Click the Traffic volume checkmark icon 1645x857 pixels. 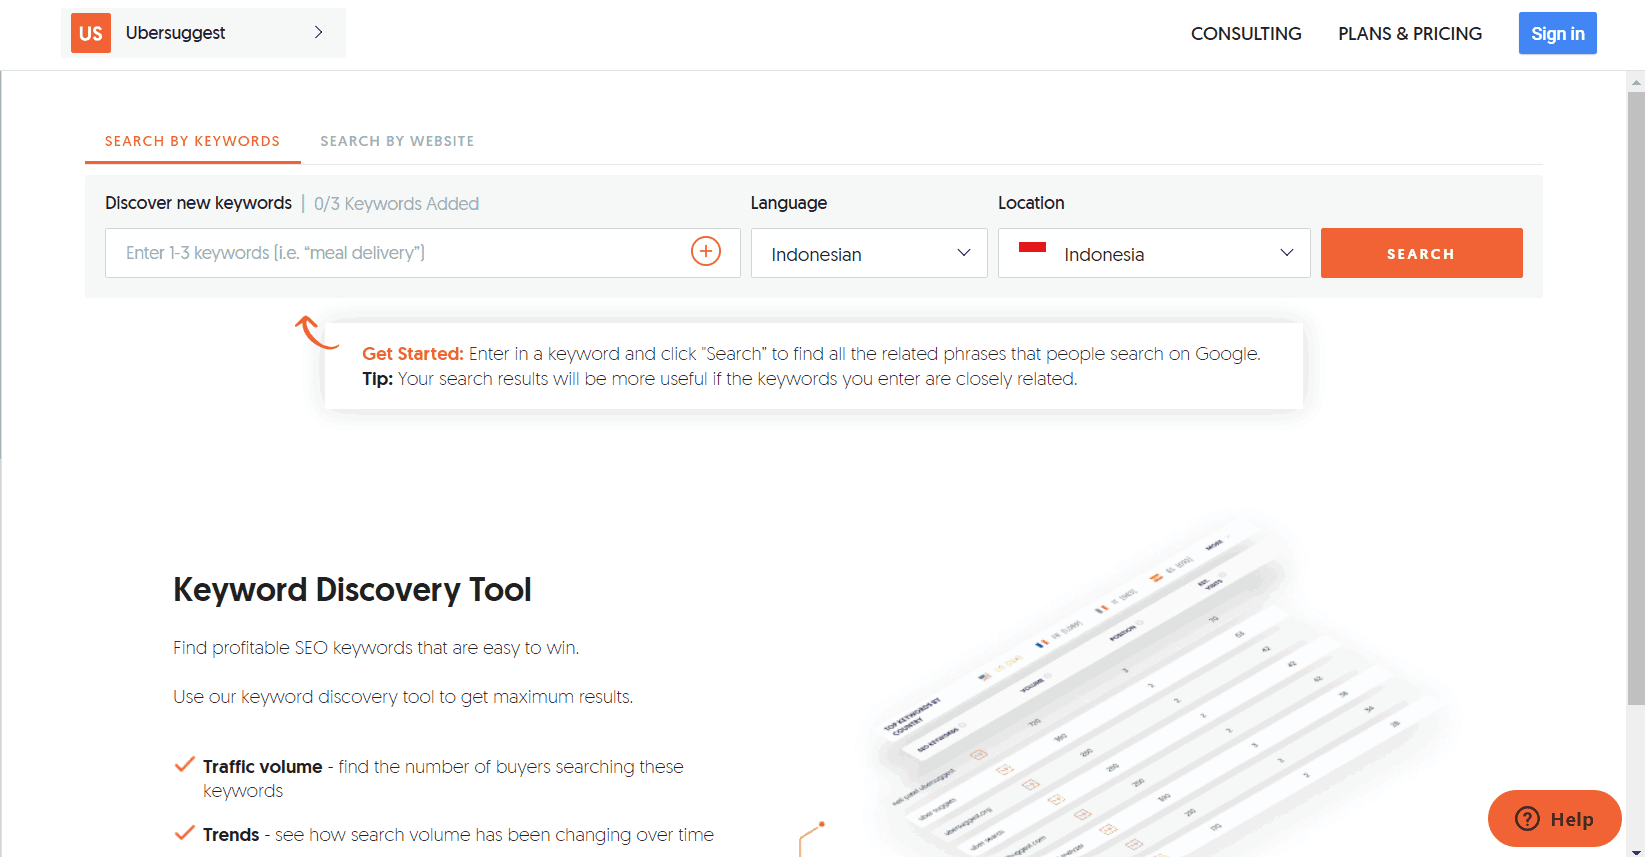click(x=184, y=765)
